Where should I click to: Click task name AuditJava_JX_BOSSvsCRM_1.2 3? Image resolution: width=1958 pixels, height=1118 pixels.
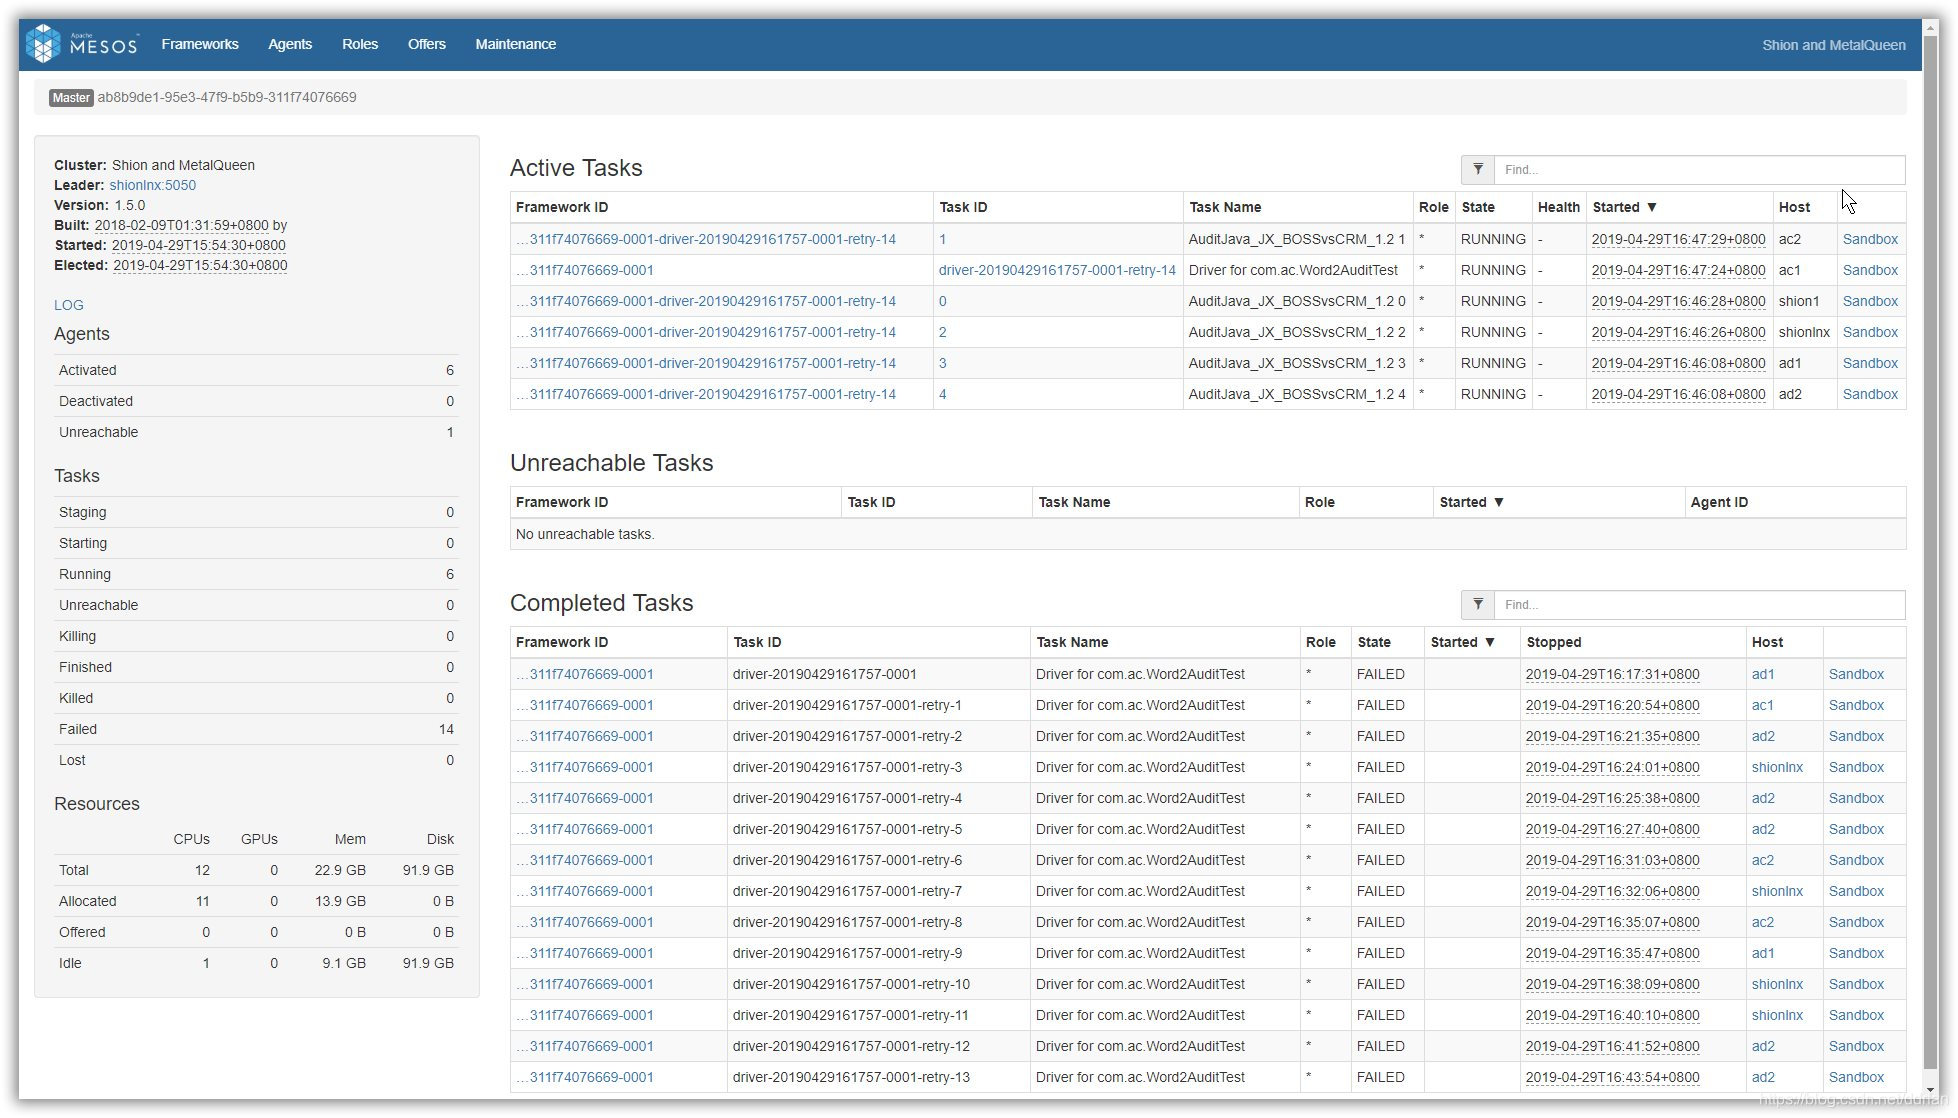click(1296, 363)
